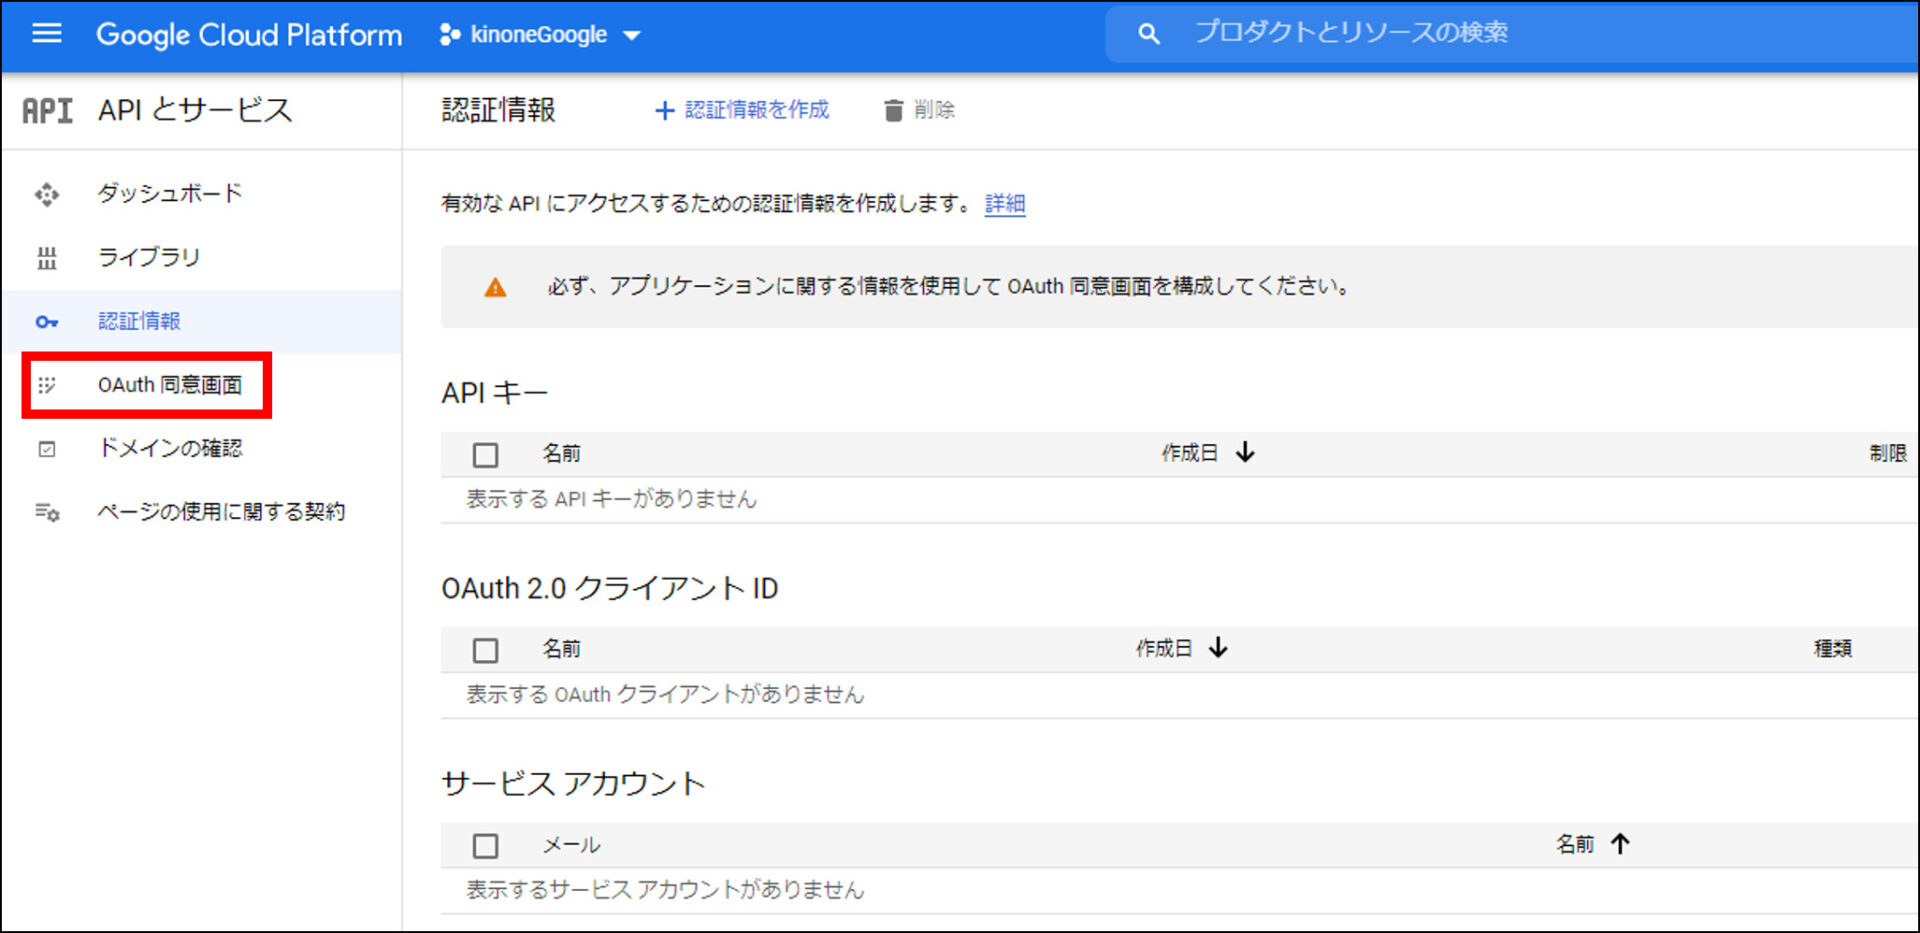
Task: Click the OAuth consent warning message text
Action: 949,287
